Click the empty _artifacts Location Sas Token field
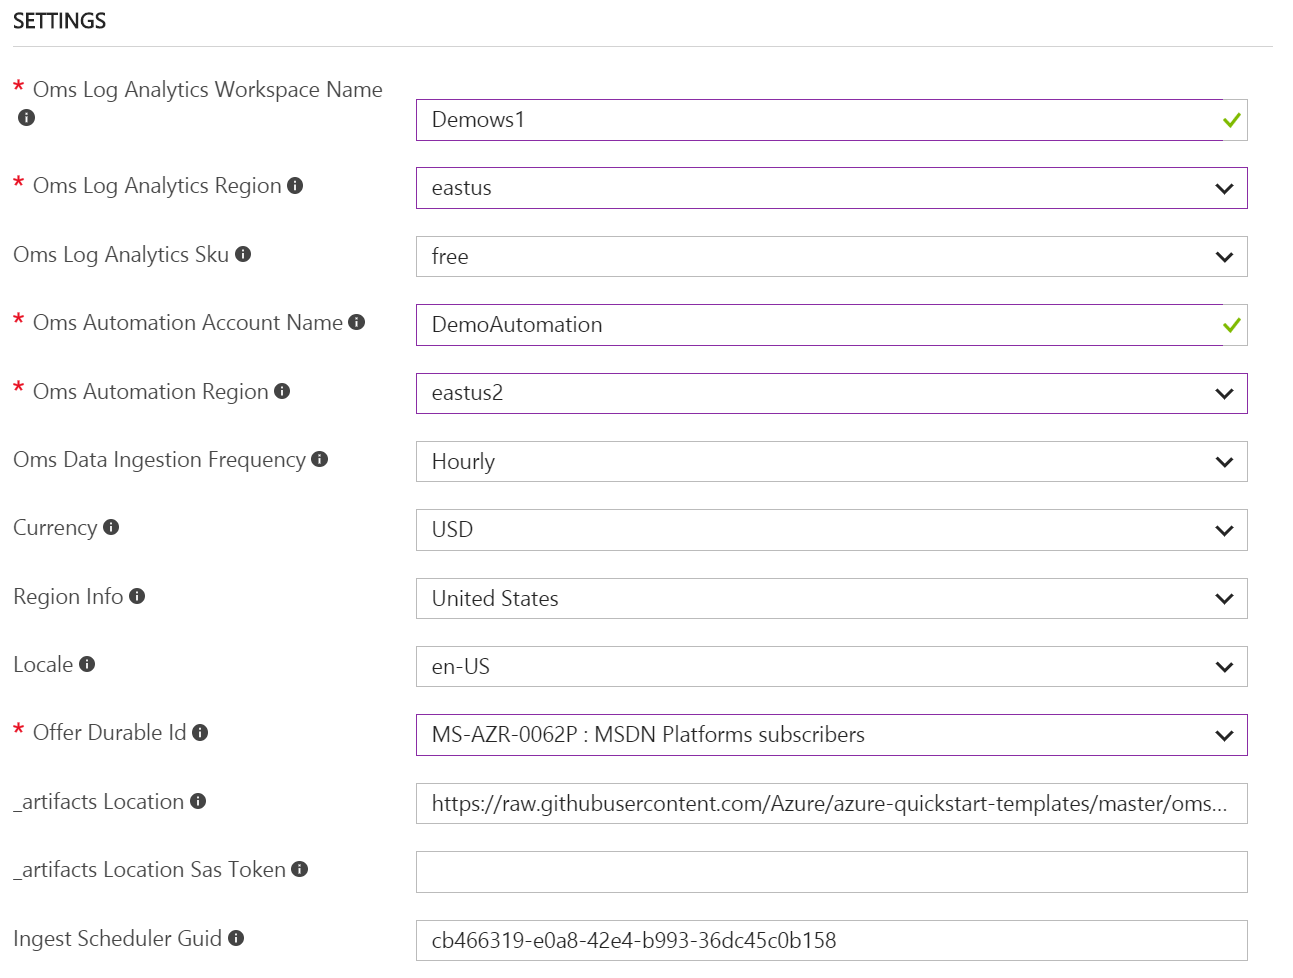Screen dimensions: 1293x978 click(832, 872)
